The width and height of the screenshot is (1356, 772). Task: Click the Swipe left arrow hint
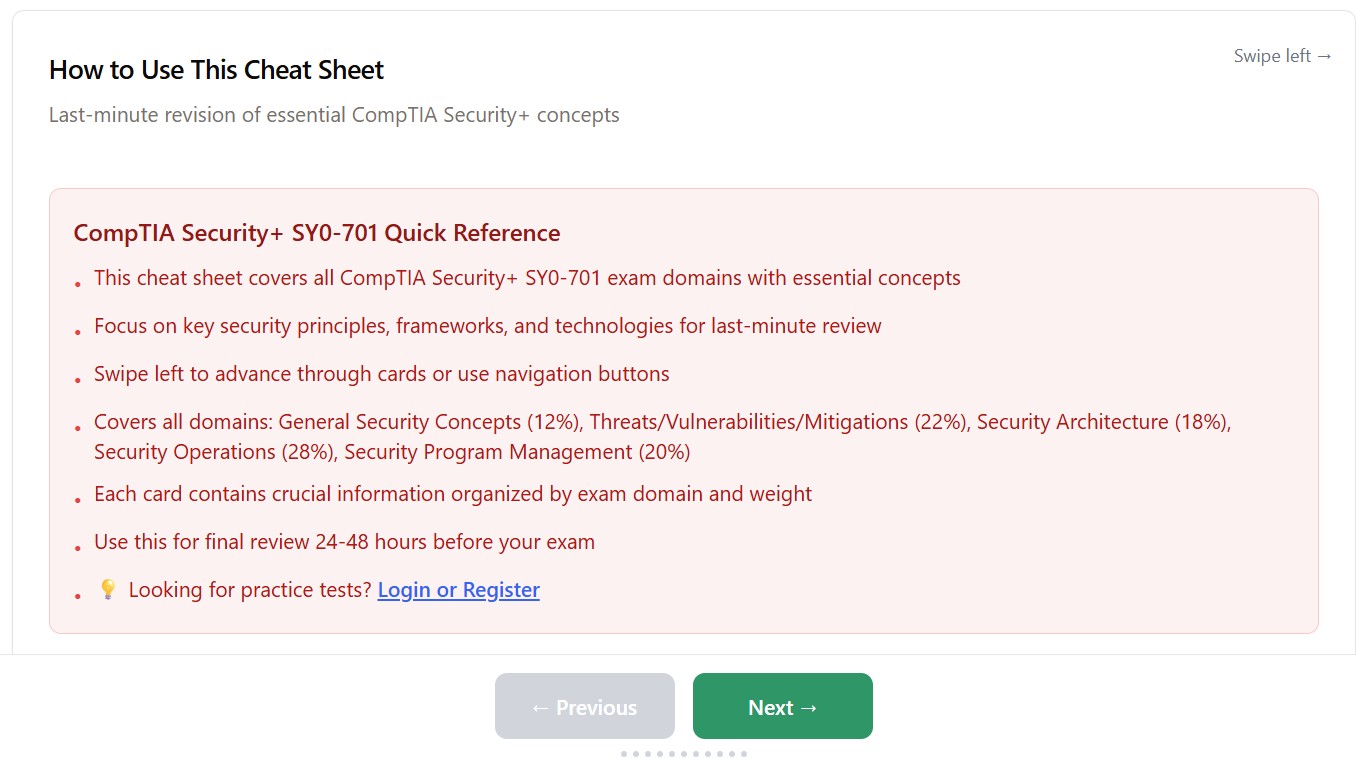click(x=1282, y=56)
